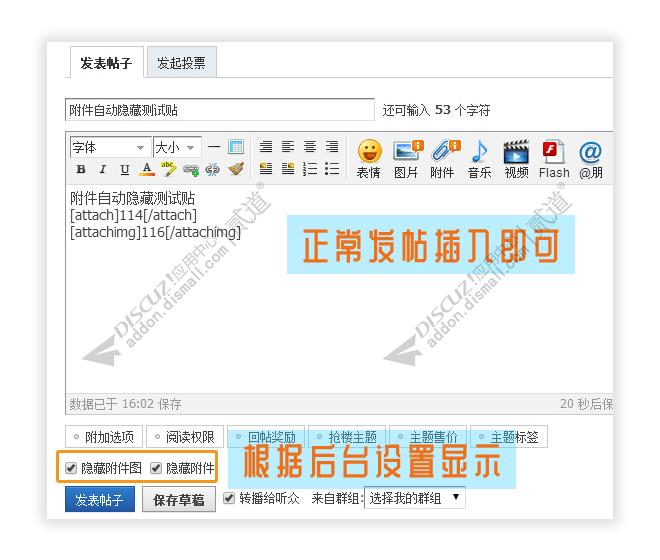Open the font color picker
Viewport: 660px width, 560px height.
point(146,169)
